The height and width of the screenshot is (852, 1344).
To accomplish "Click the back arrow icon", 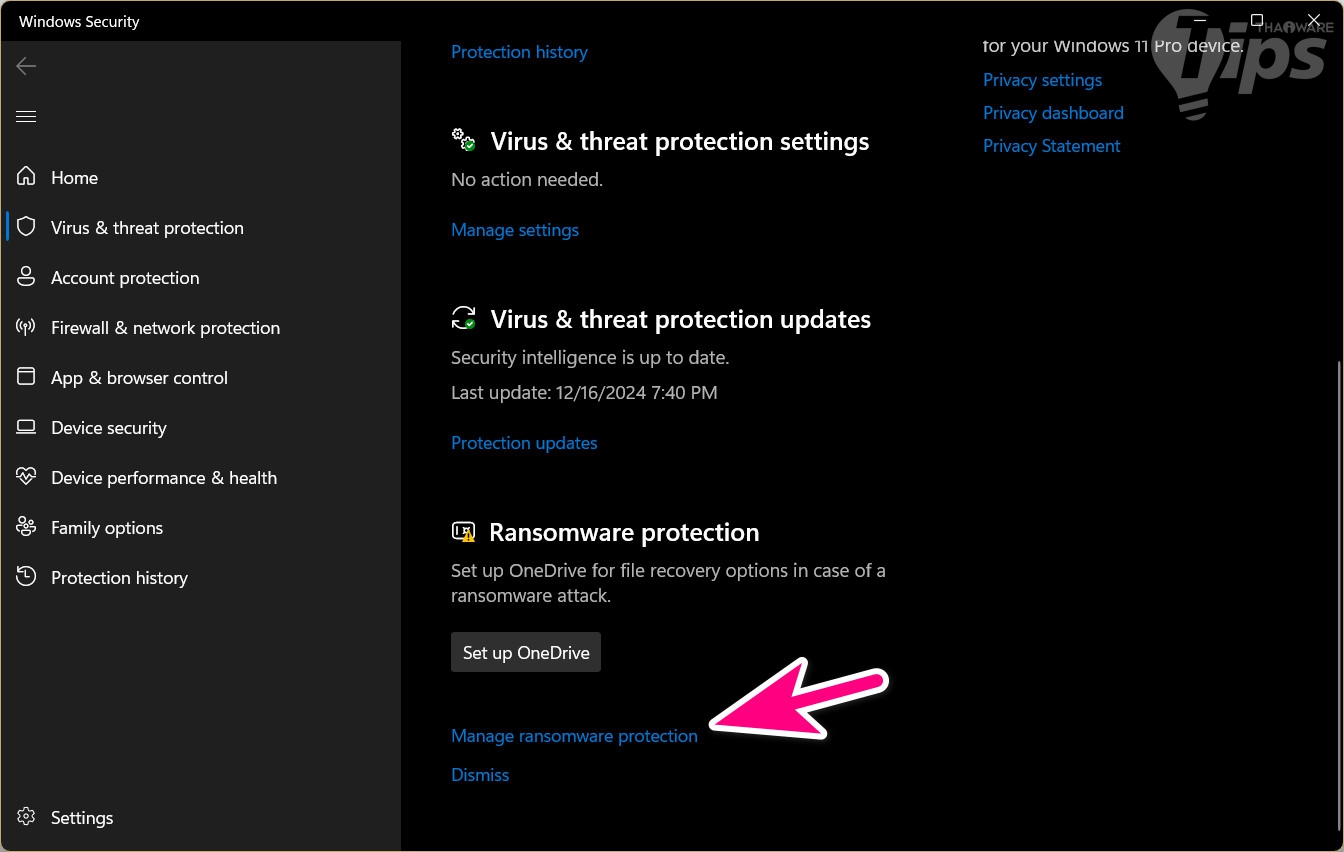I will pyautogui.click(x=26, y=66).
